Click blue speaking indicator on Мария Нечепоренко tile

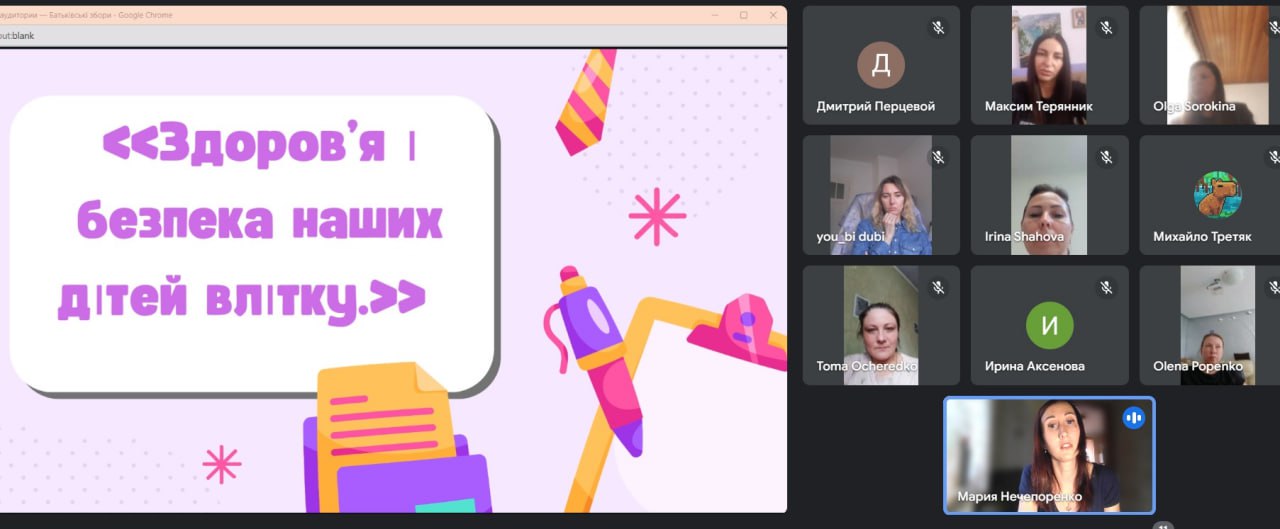[1133, 418]
